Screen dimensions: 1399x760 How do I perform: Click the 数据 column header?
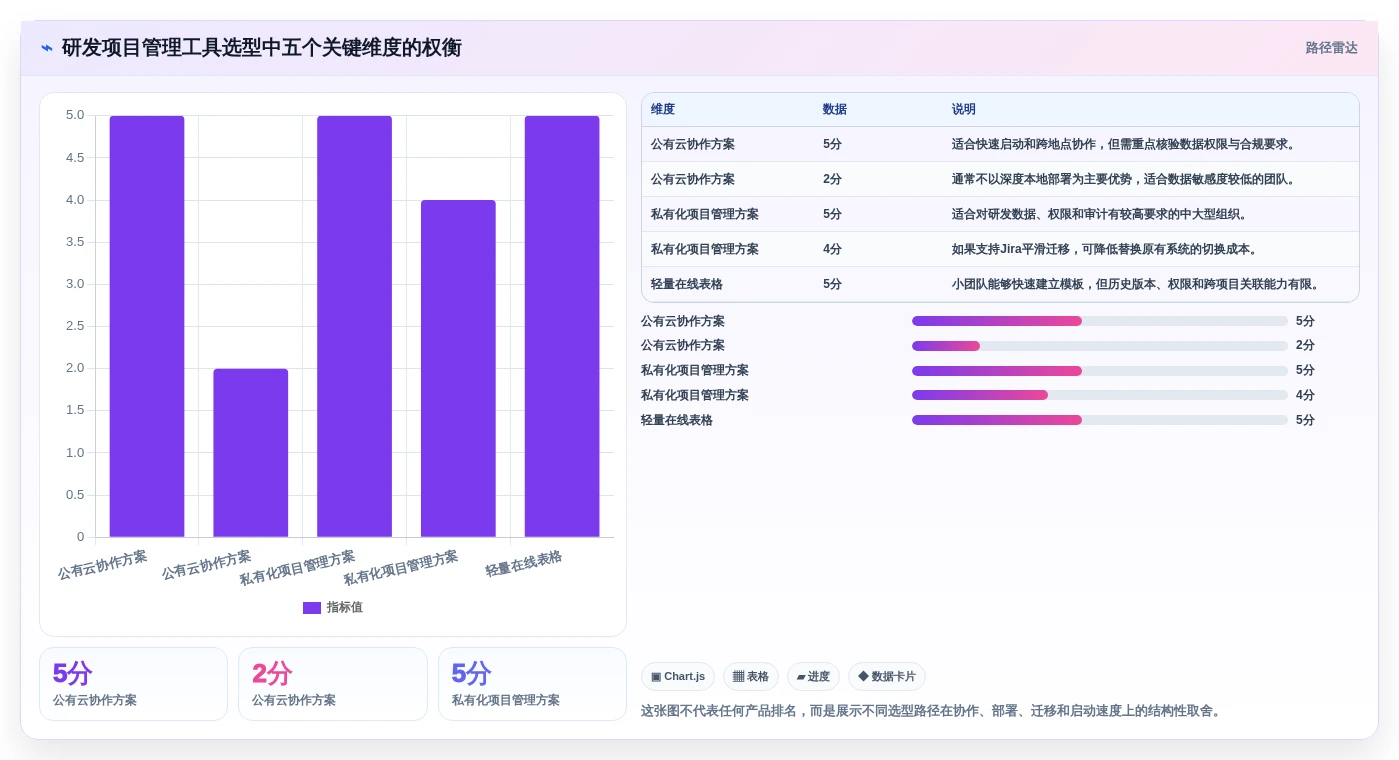(x=835, y=110)
